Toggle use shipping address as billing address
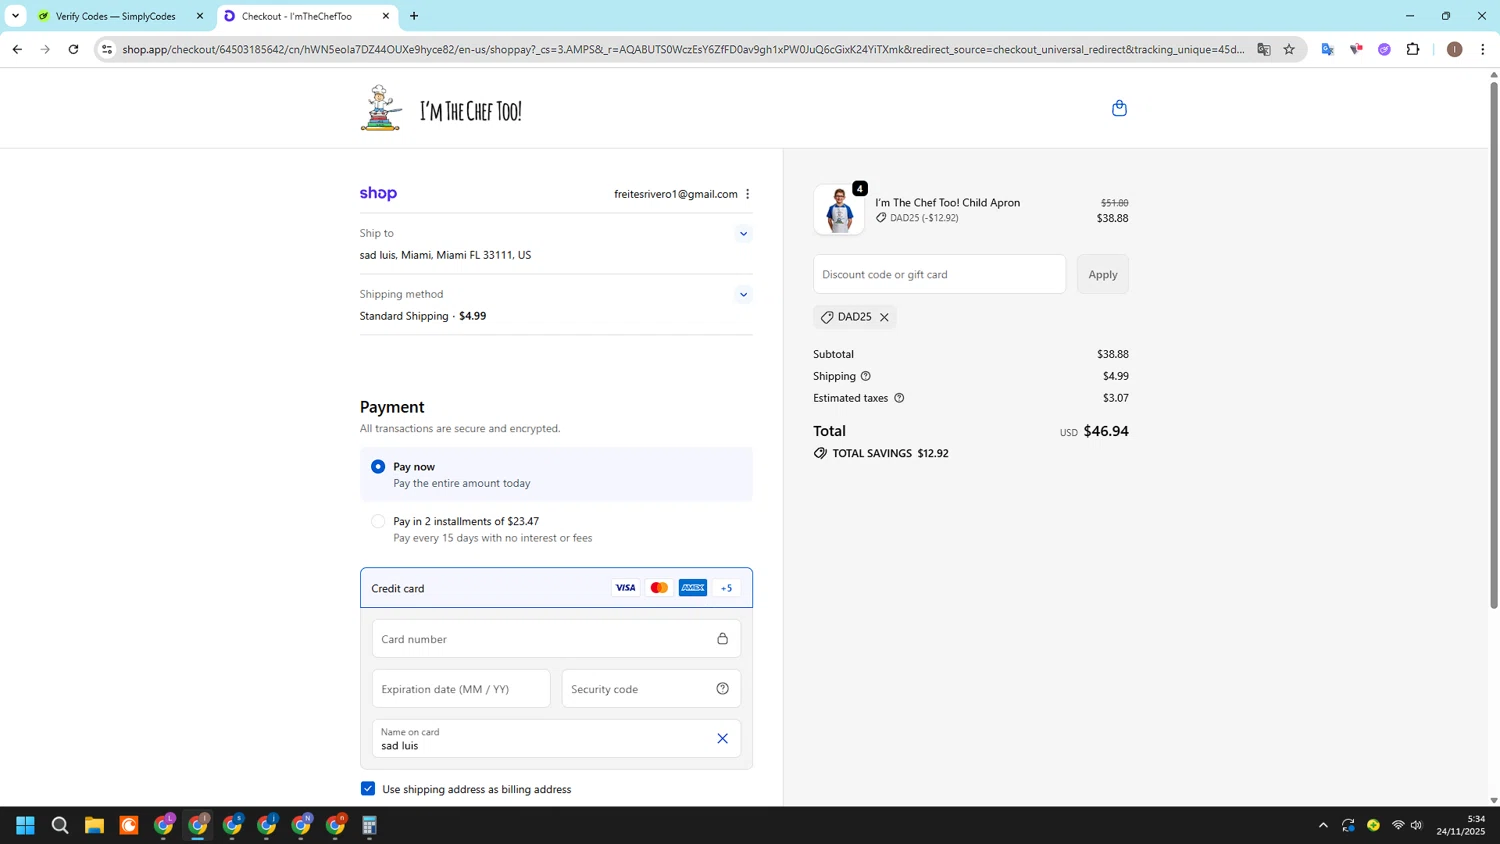 pos(368,789)
